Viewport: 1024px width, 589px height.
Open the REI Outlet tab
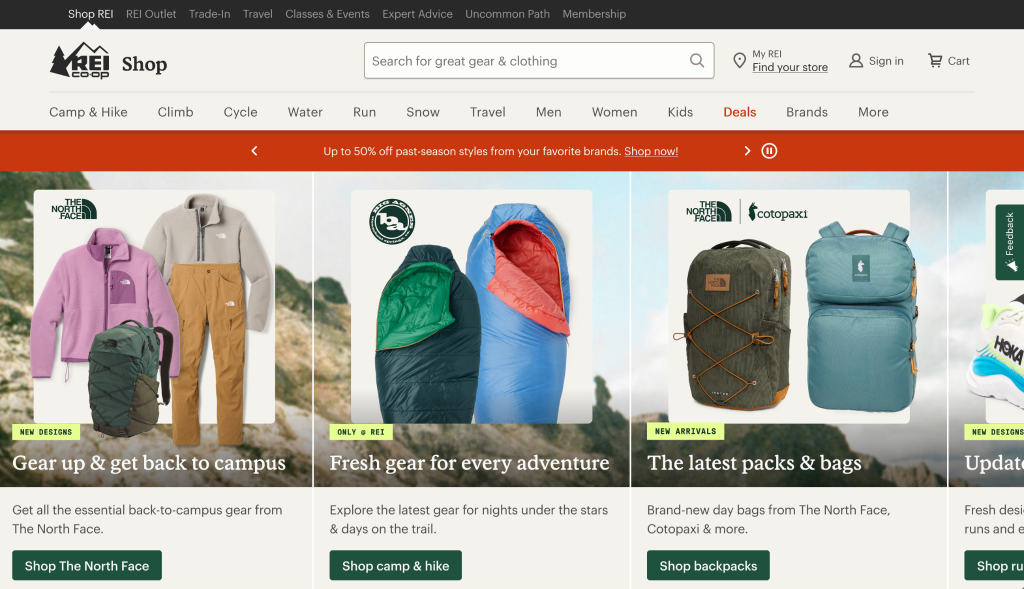coord(151,14)
